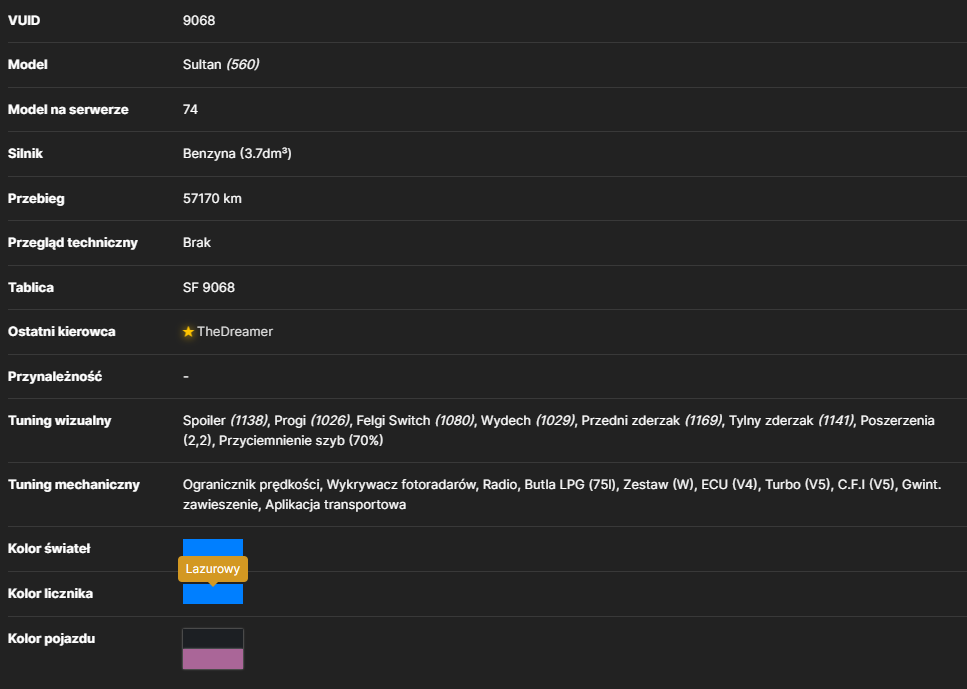Click ECU (V4) entry

(x=729, y=485)
